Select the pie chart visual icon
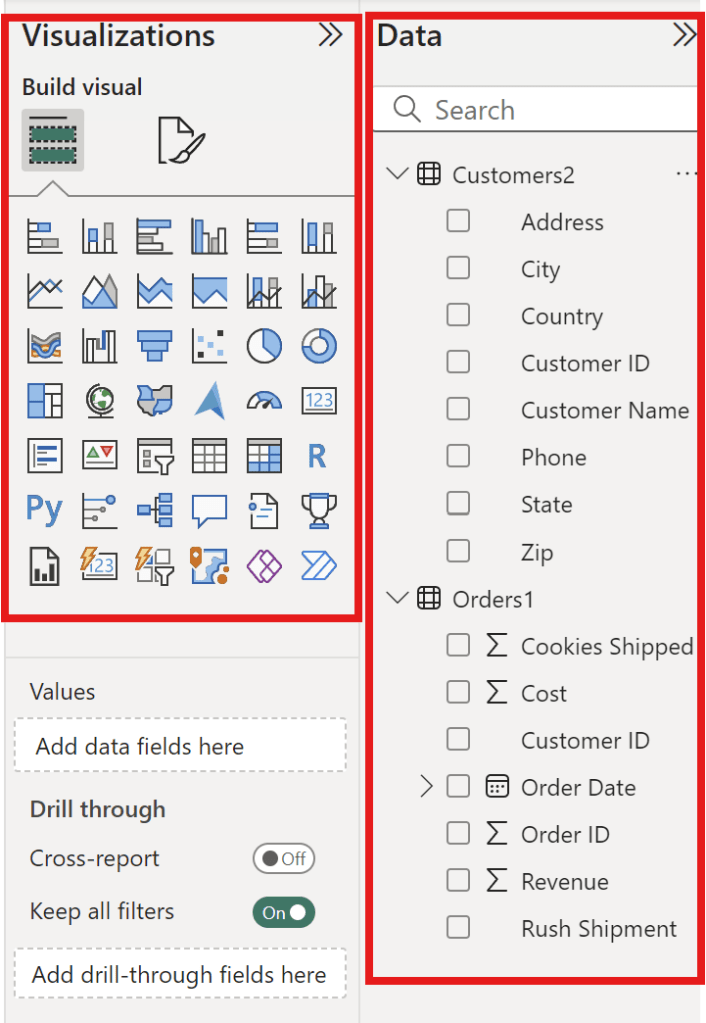This screenshot has width=706, height=1023. [264, 346]
